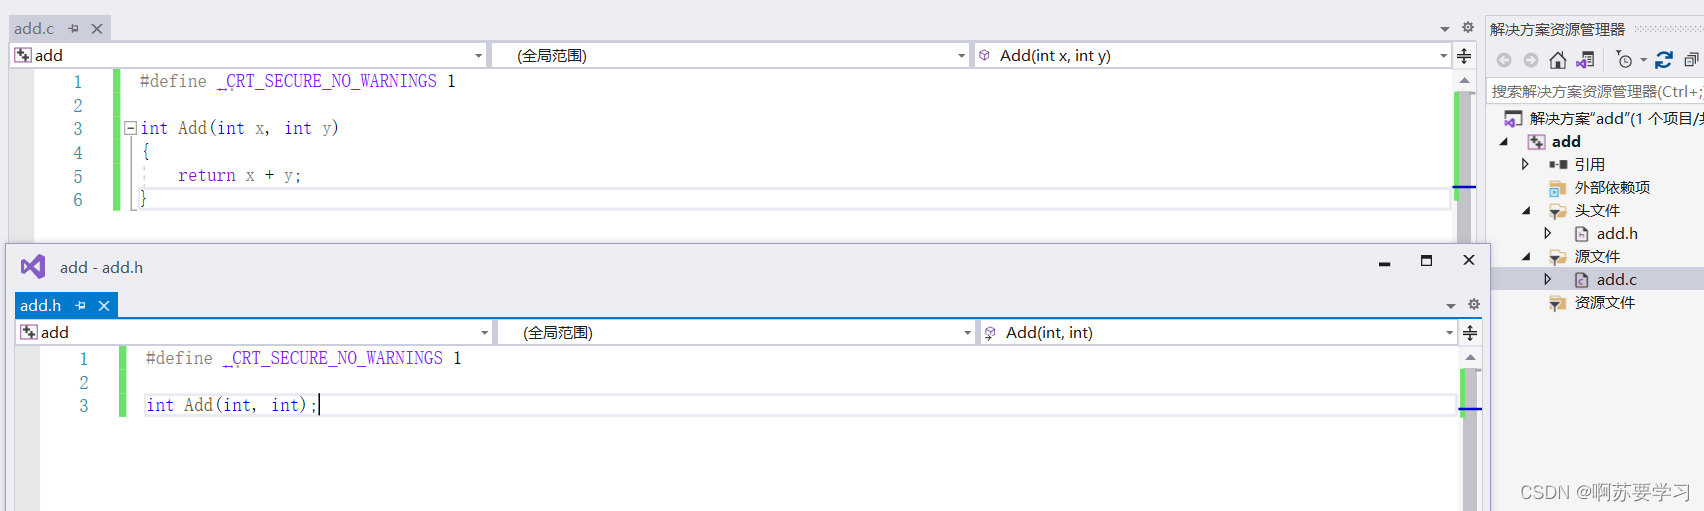Select the add.h document tab
Image resolution: width=1704 pixels, height=511 pixels.
pos(41,306)
